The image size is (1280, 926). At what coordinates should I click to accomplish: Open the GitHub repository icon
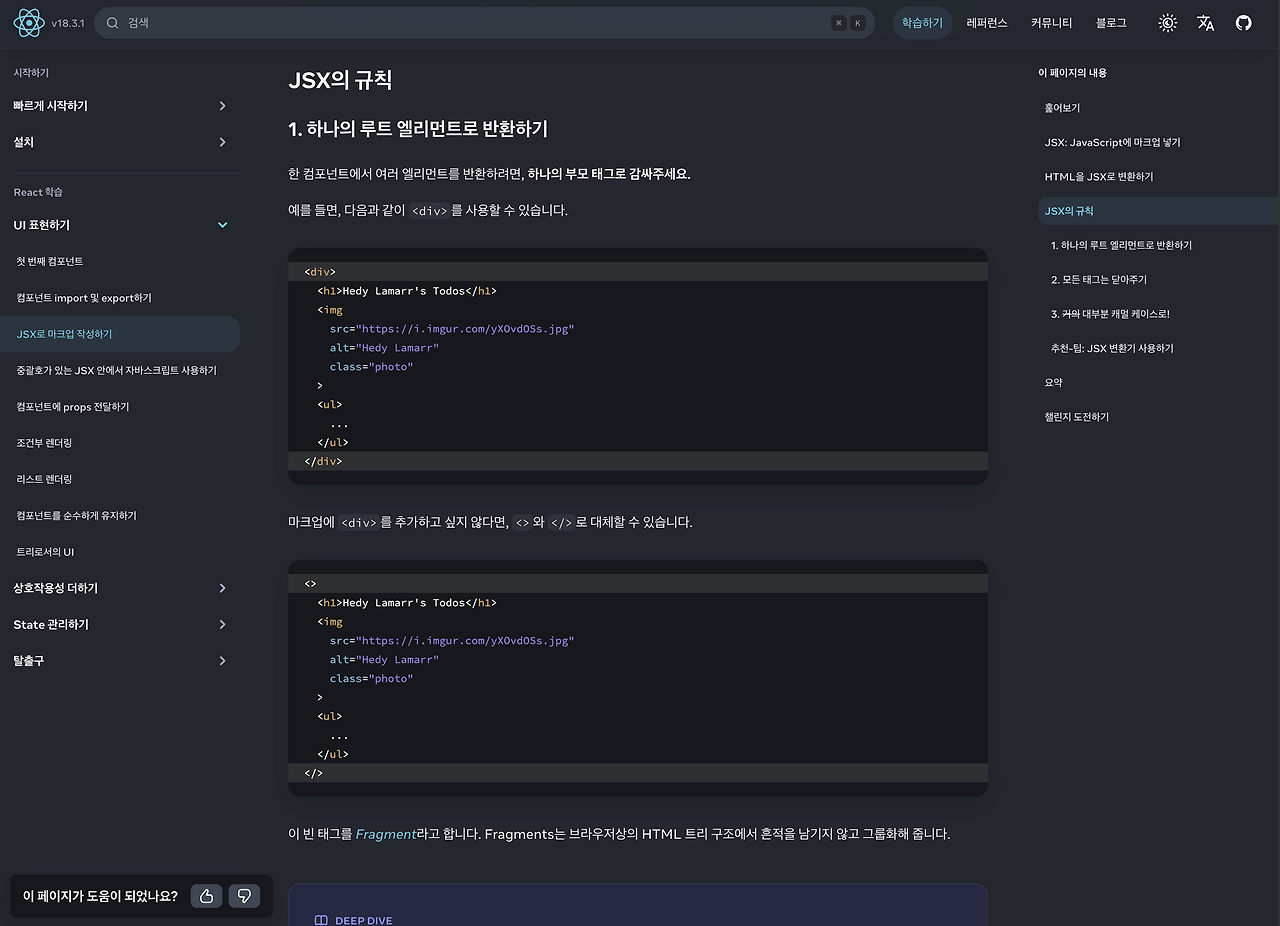click(x=1243, y=23)
